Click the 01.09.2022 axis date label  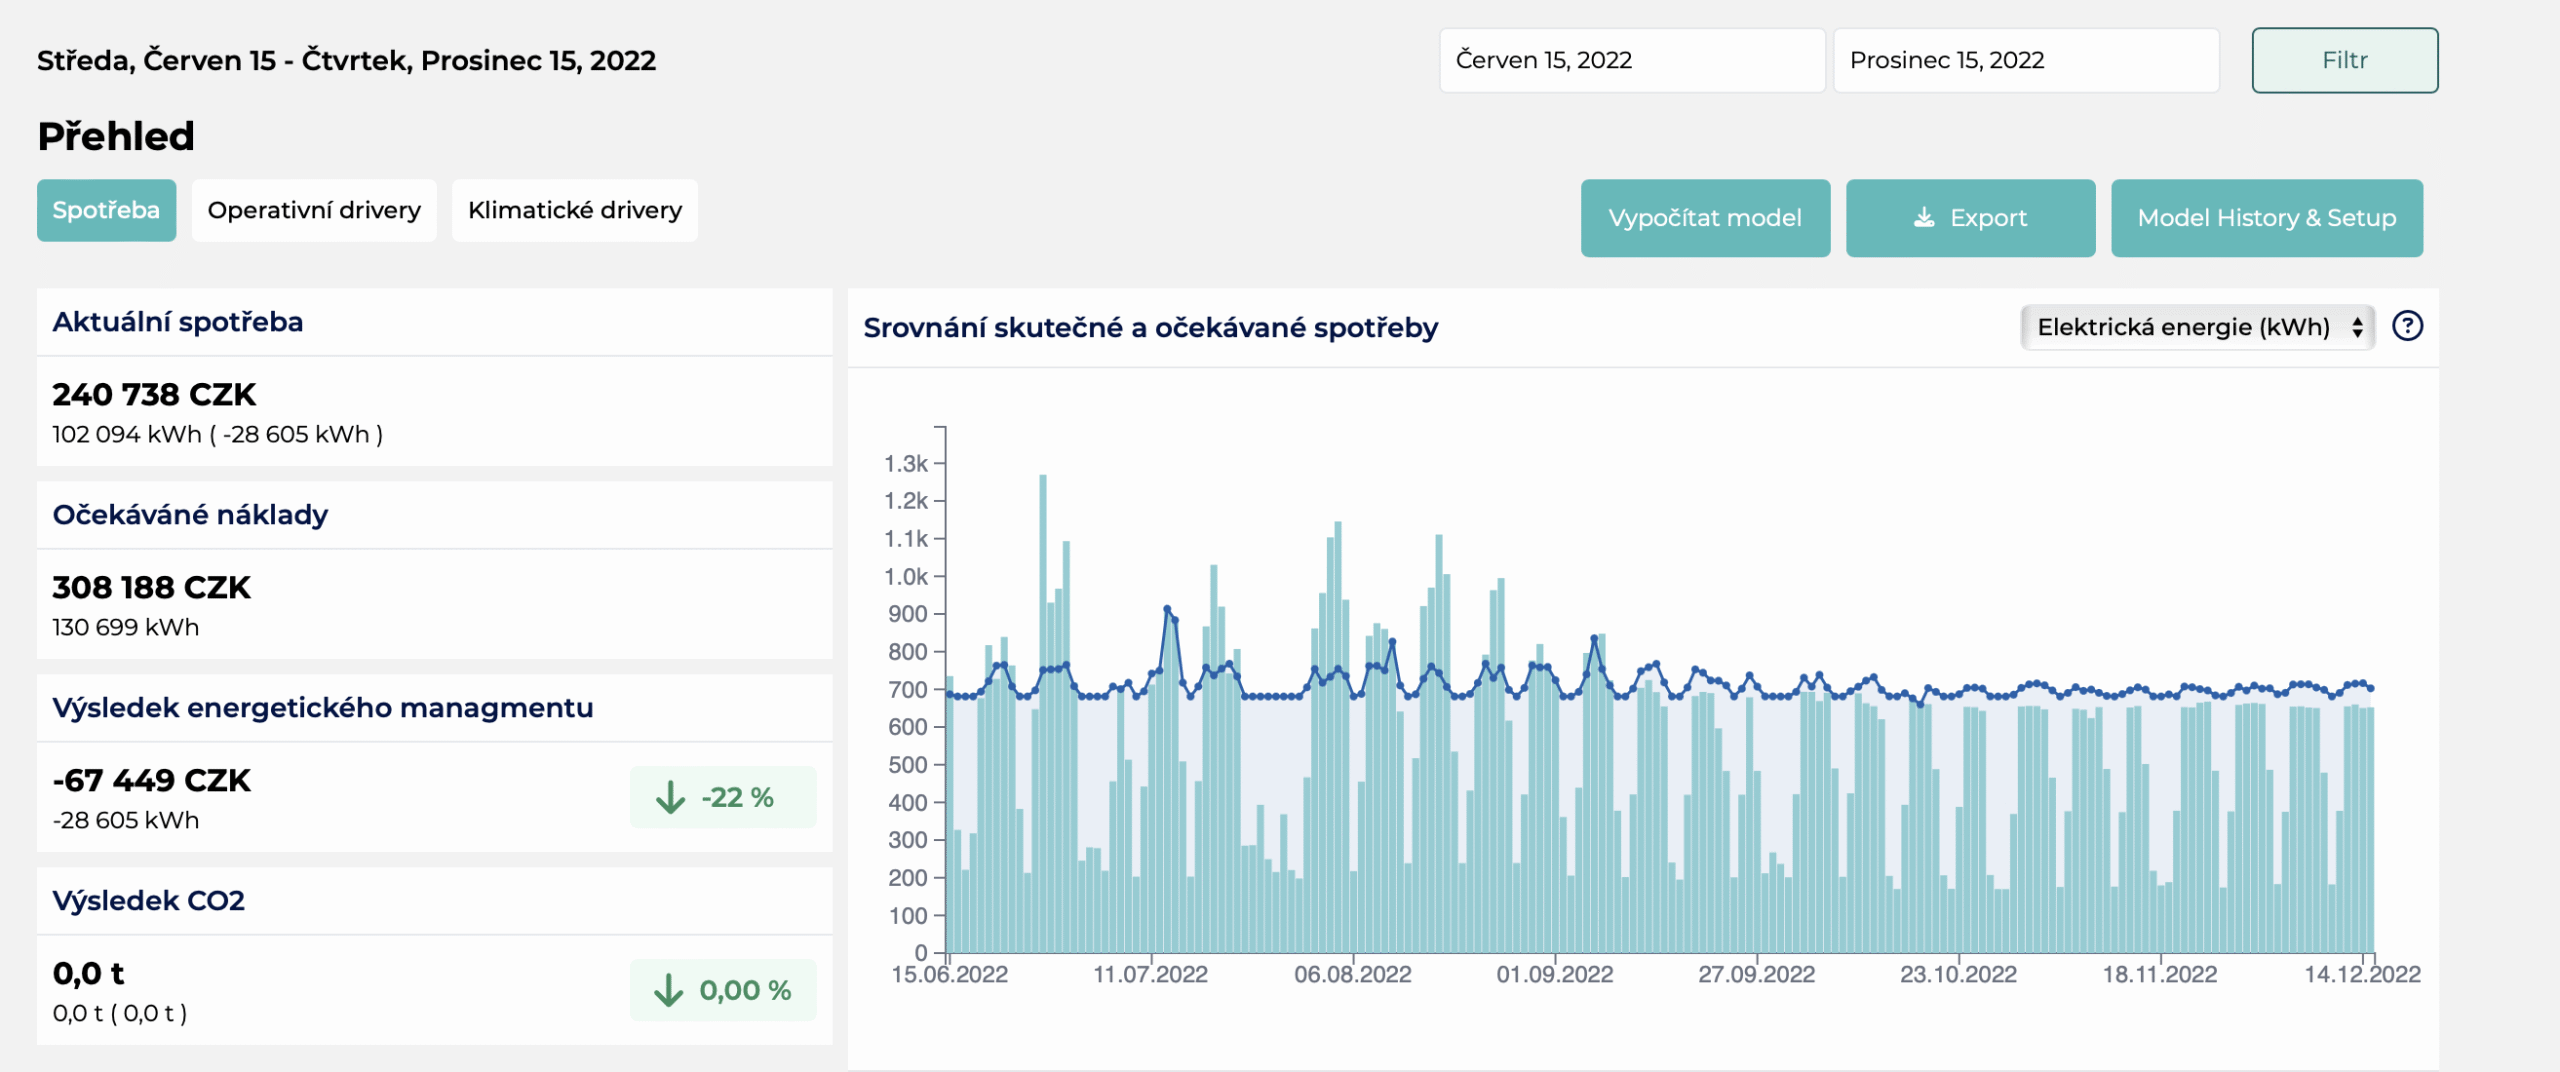coord(1555,974)
